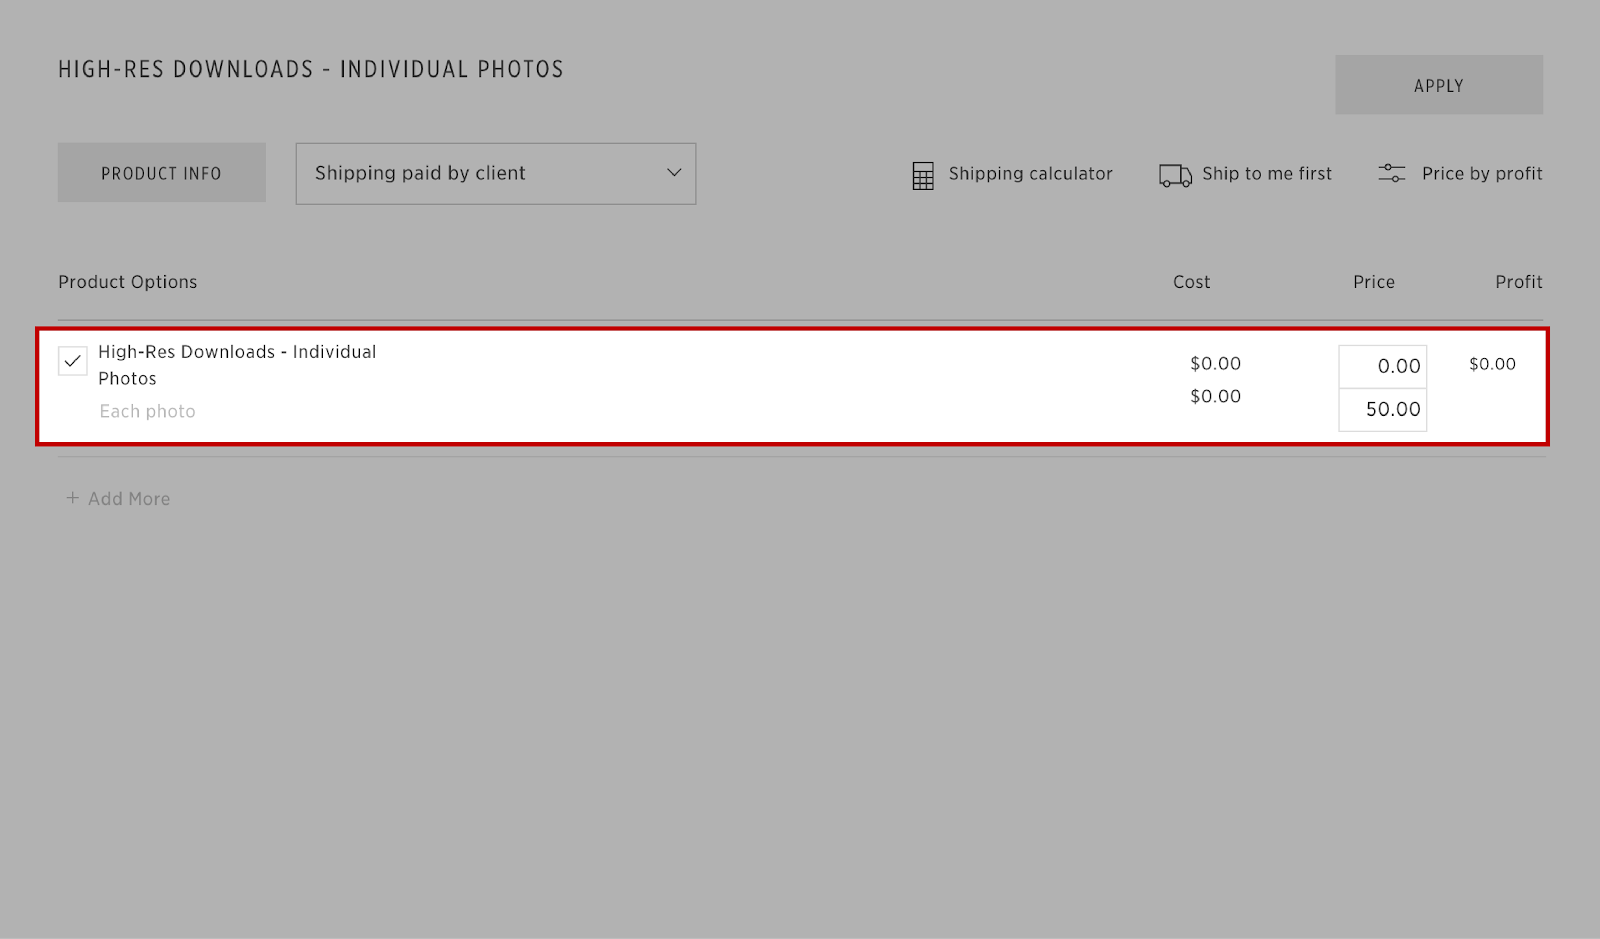This screenshot has height=939, width=1600.
Task: Focus the price field showing 50.00
Action: [x=1382, y=410]
